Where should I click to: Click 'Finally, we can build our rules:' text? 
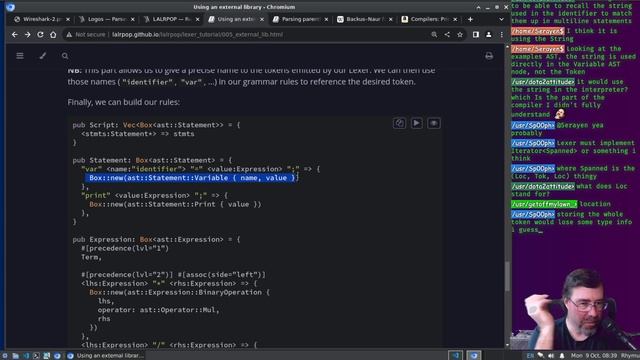(124, 102)
